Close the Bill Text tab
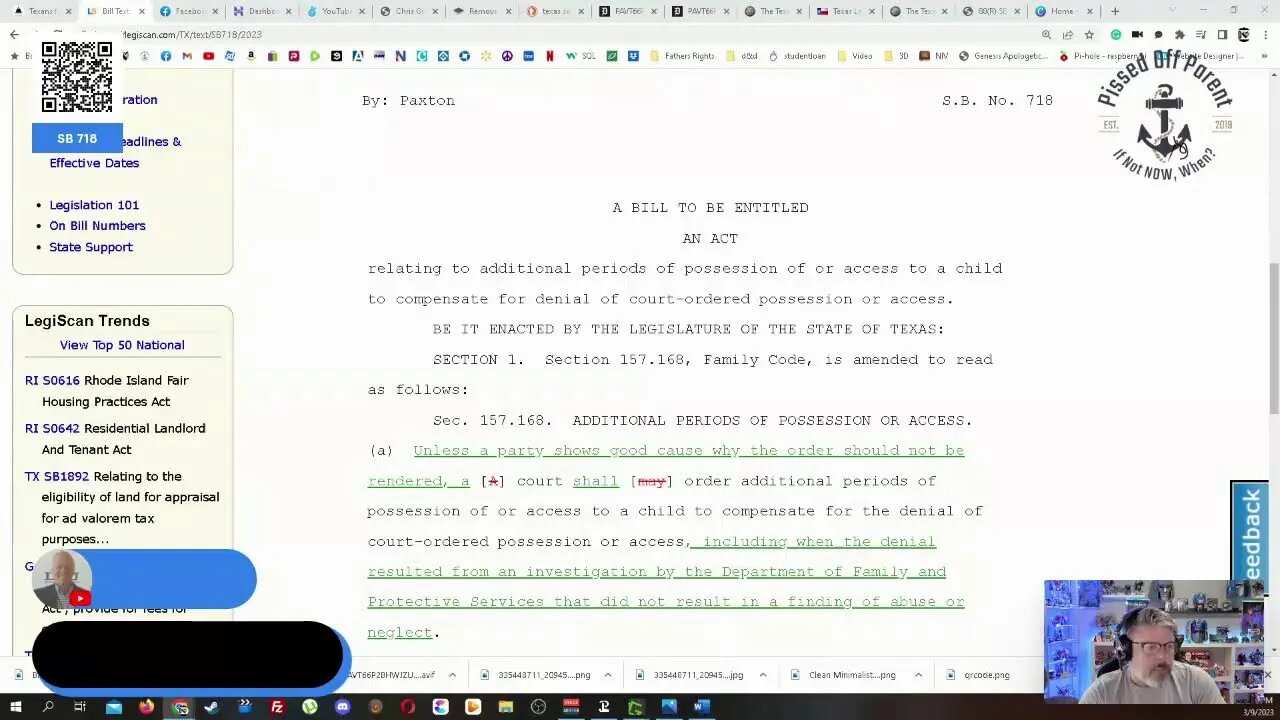 coord(141,11)
